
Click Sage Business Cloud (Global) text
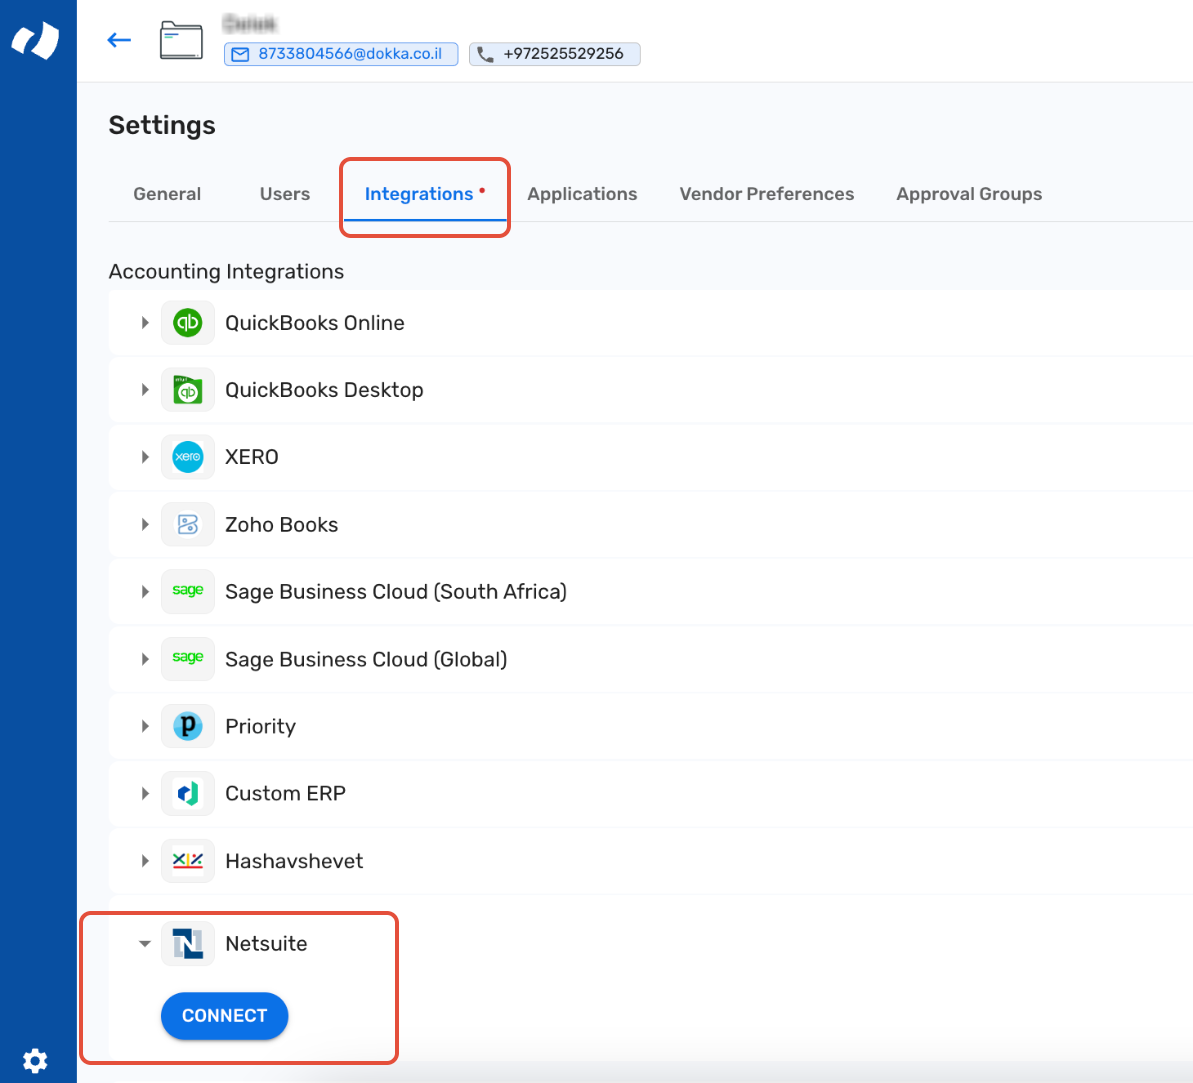[x=366, y=659]
